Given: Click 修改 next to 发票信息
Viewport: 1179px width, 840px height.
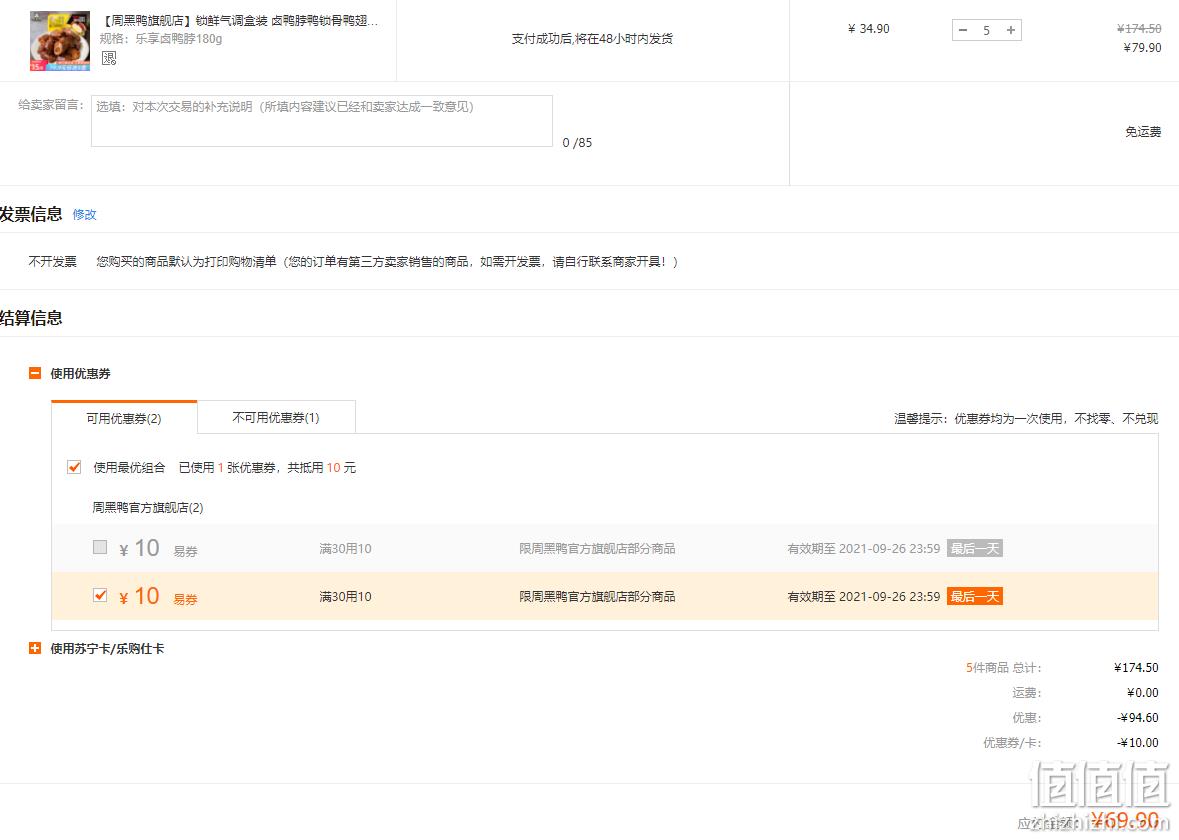Looking at the screenshot, I should coord(84,215).
